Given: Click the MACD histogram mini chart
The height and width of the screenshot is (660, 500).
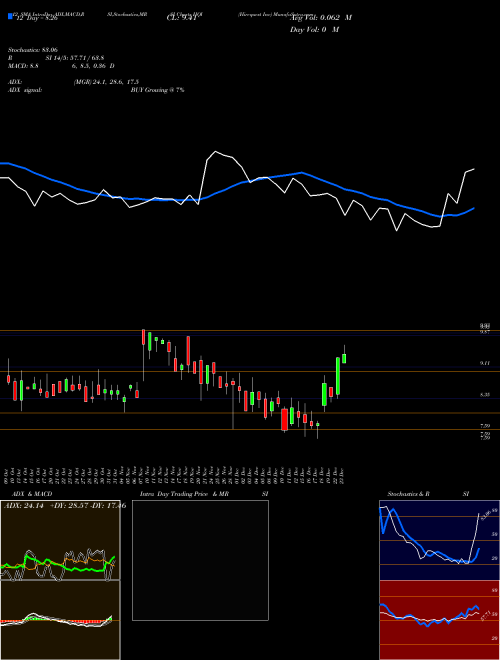Looking at the screenshot, I should pyautogui.click(x=60, y=620).
